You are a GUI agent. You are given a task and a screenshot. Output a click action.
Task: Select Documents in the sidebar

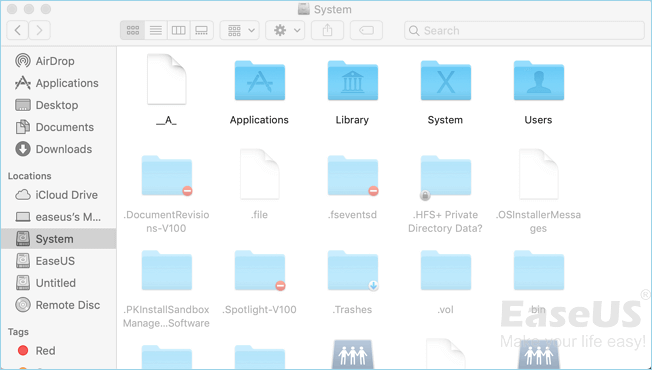coord(58,127)
